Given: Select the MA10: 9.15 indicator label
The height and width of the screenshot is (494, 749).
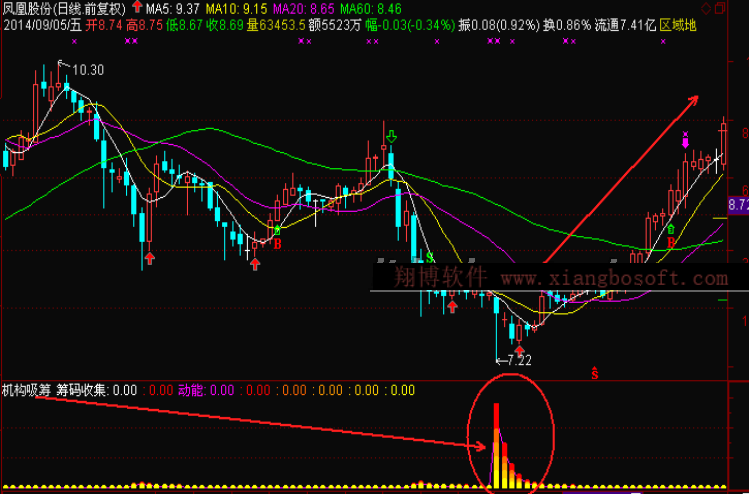Looking at the screenshot, I should point(236,9).
